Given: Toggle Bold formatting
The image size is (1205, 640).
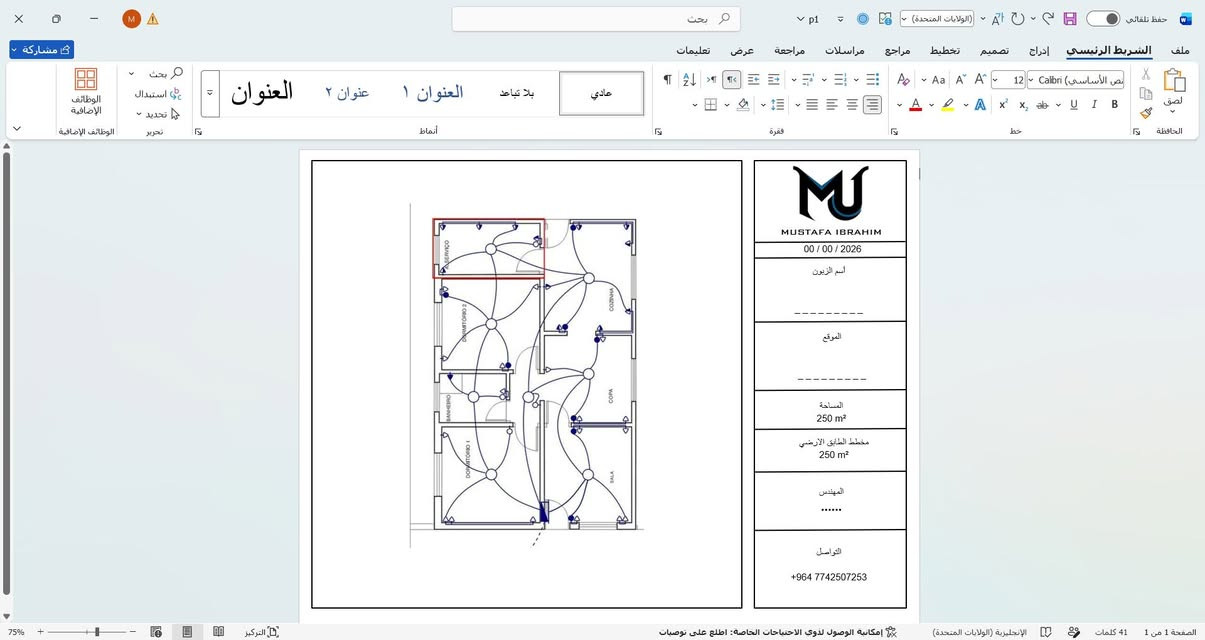Looking at the screenshot, I should pos(1114,105).
